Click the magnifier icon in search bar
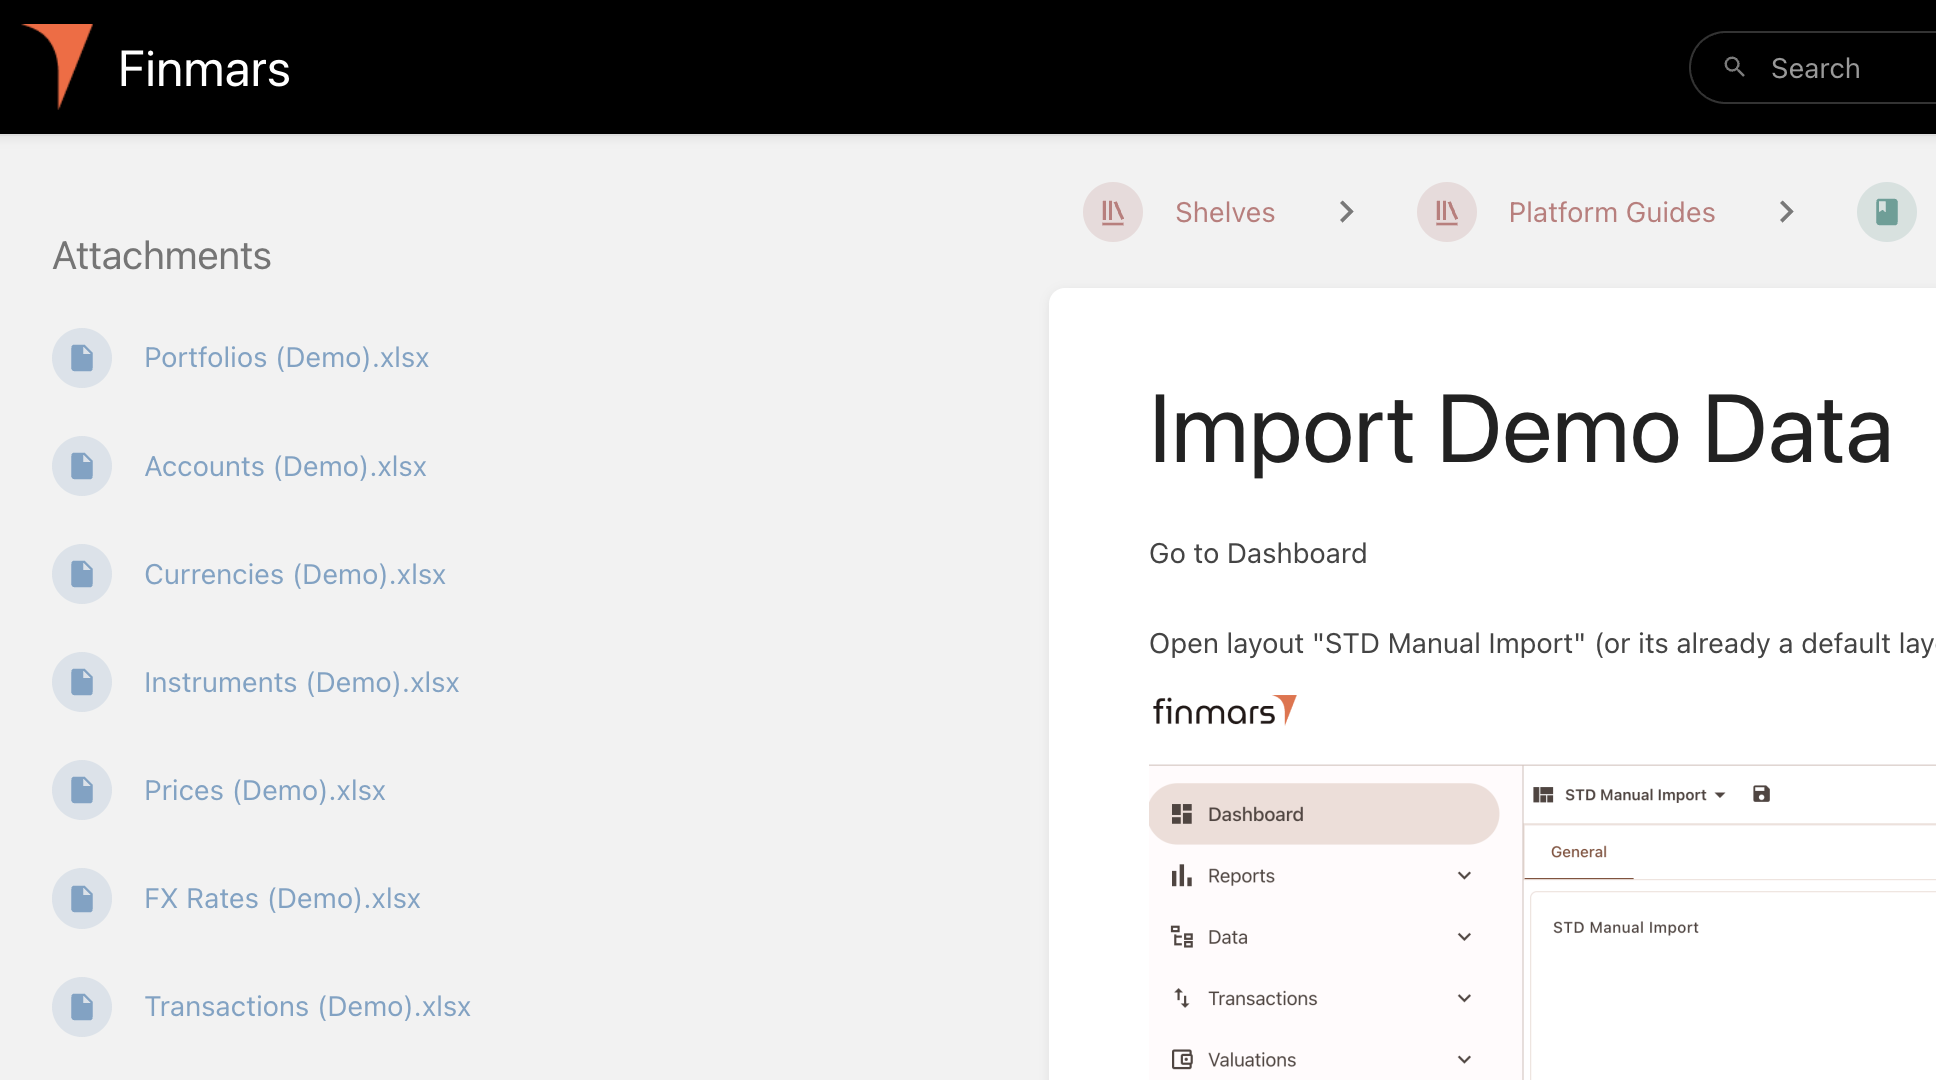 1734,67
